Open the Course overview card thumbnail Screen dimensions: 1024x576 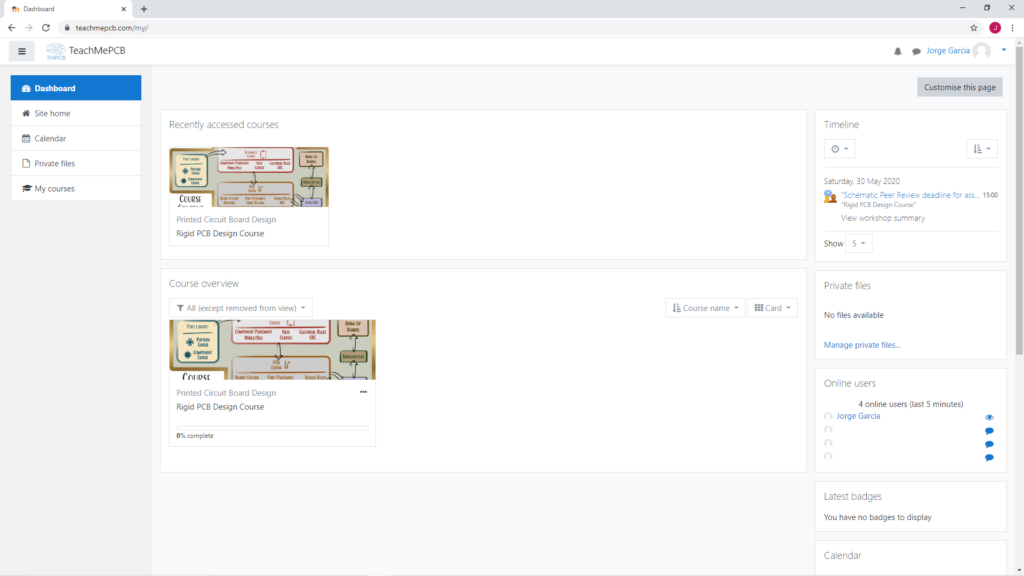coord(272,350)
